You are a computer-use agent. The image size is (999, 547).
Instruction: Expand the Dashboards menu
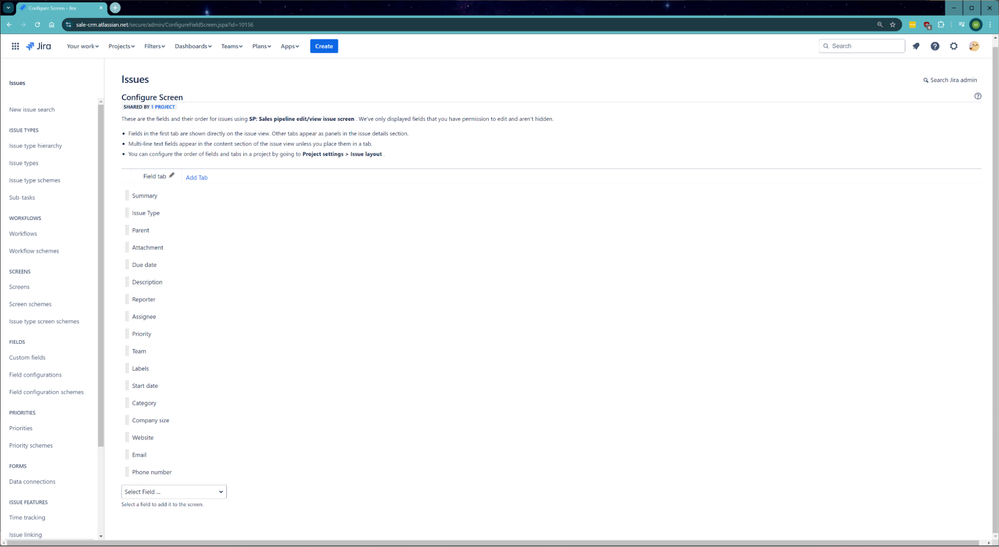coord(193,46)
